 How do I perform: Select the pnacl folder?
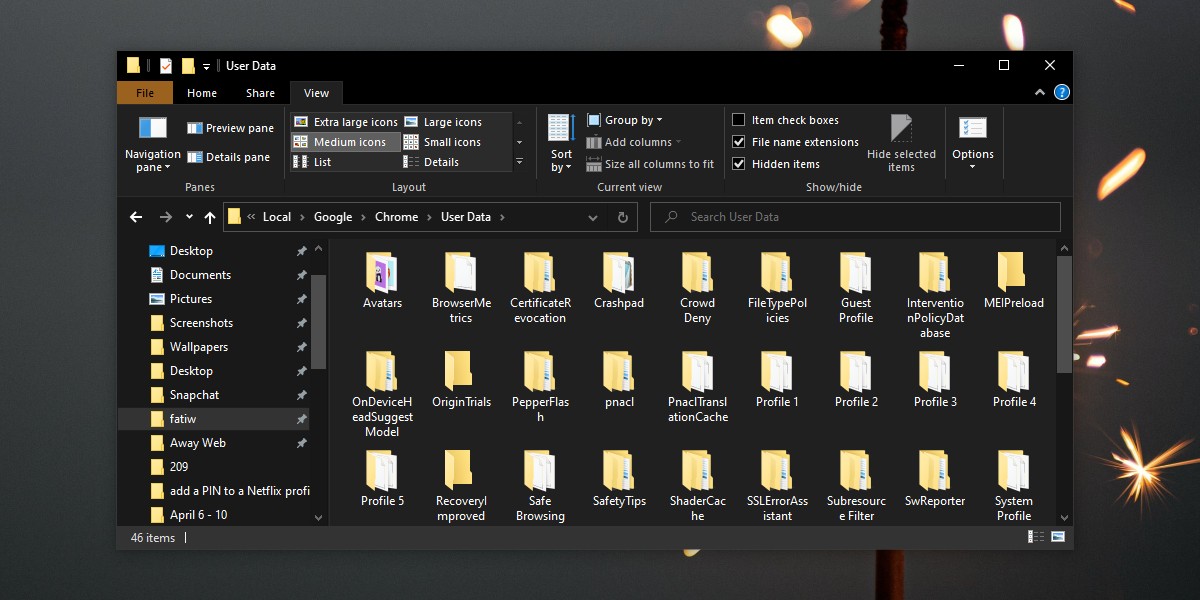tap(619, 380)
